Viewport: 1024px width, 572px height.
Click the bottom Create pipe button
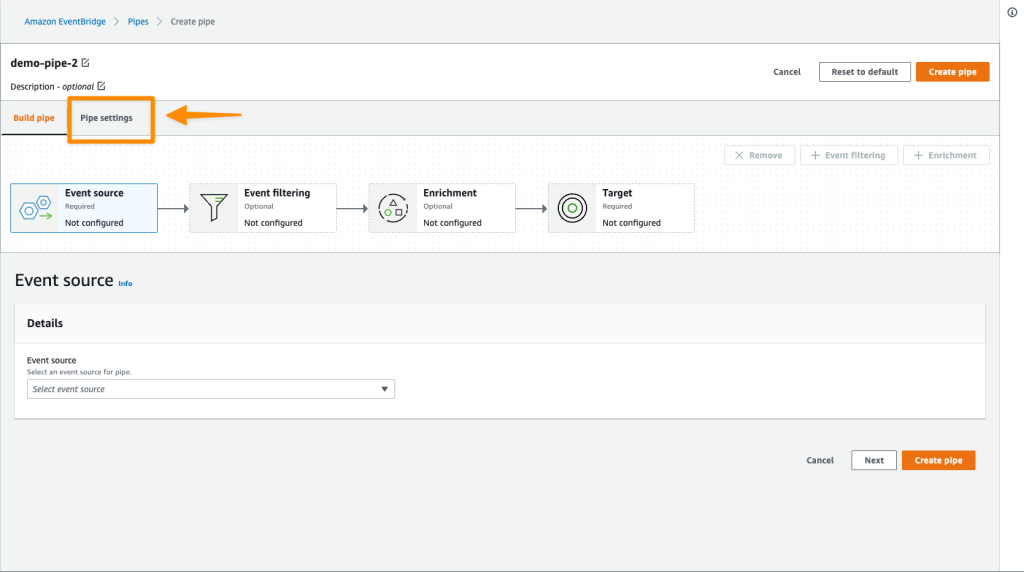(x=938, y=460)
